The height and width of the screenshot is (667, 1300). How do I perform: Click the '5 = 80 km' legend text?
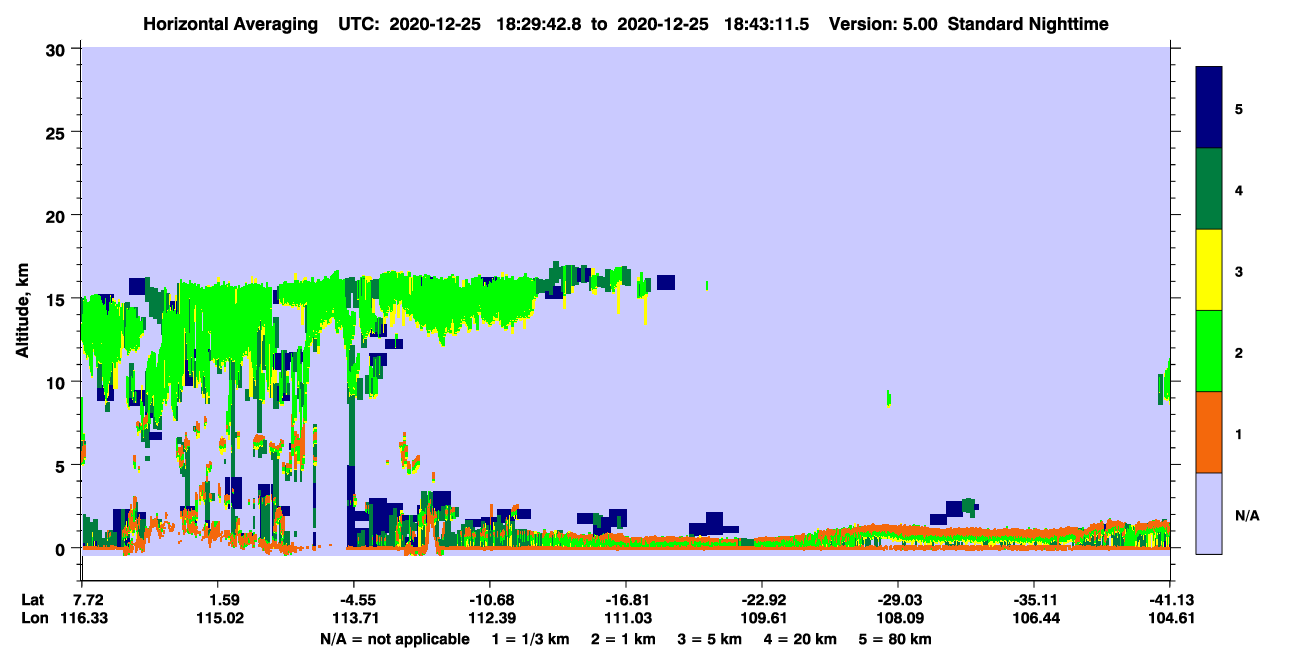pos(896,639)
